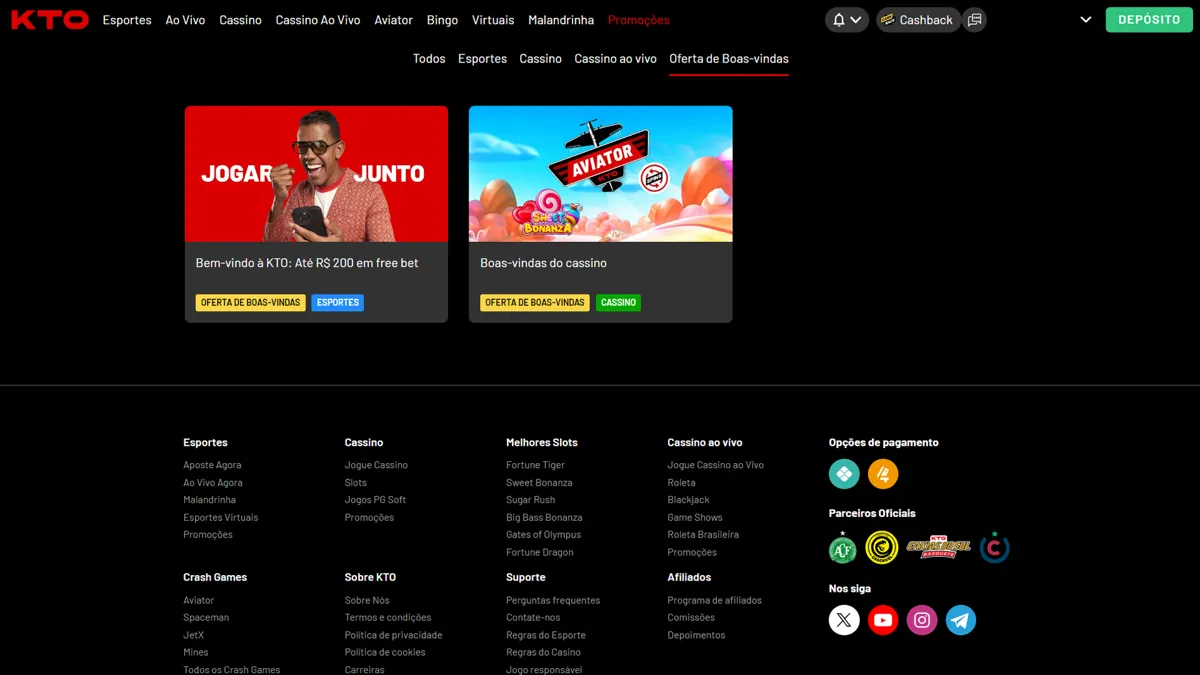Open the chat support icon
The height and width of the screenshot is (675, 1200).
coord(975,20)
